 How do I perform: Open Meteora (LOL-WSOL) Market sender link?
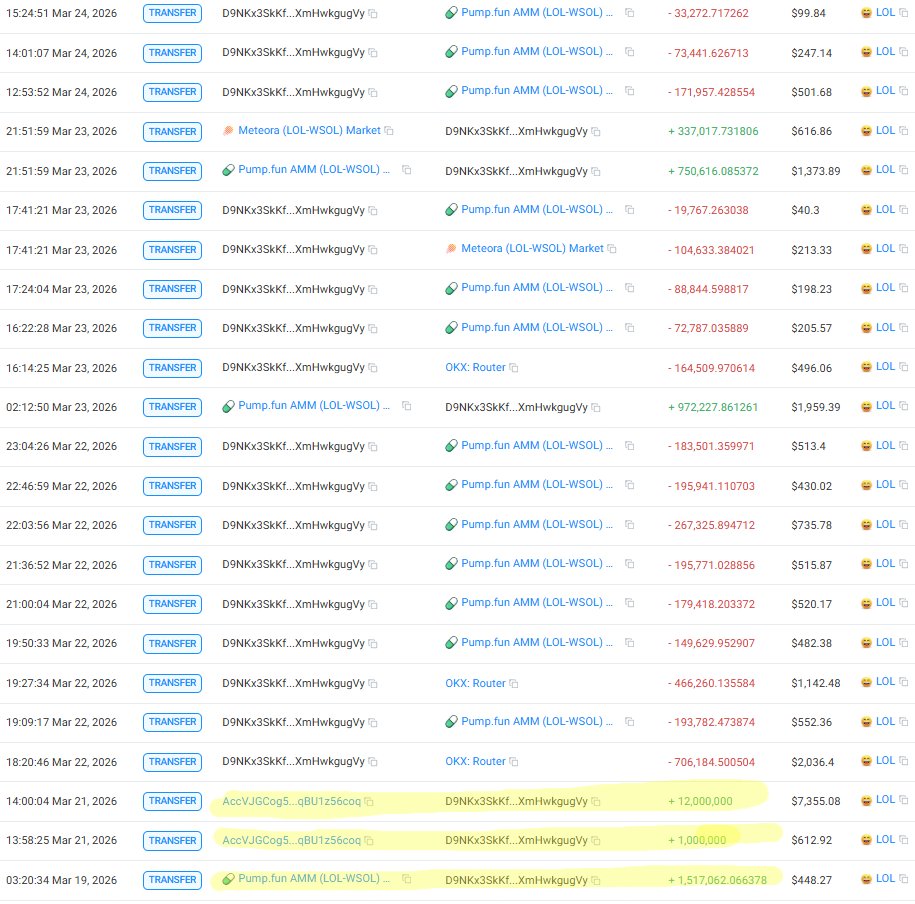[x=309, y=131]
